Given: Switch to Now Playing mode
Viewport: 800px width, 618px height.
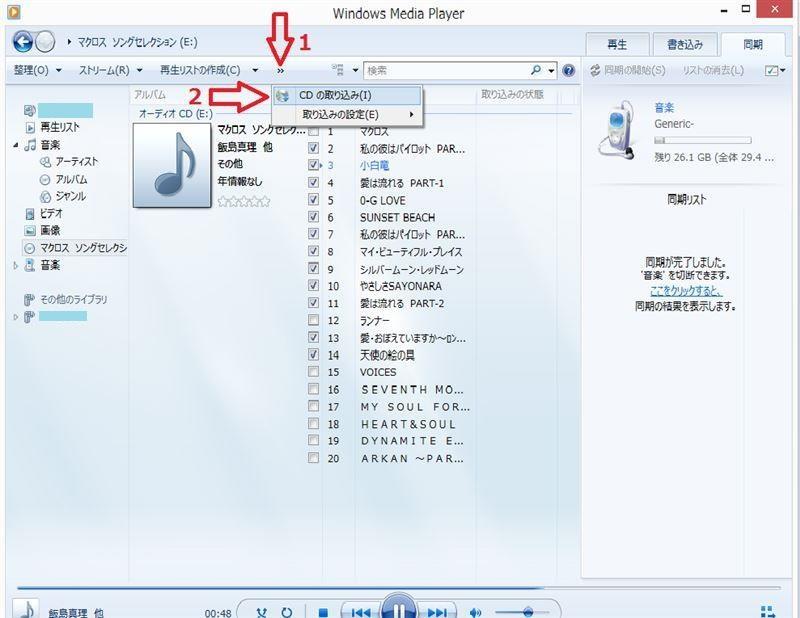Looking at the screenshot, I should point(768,611).
